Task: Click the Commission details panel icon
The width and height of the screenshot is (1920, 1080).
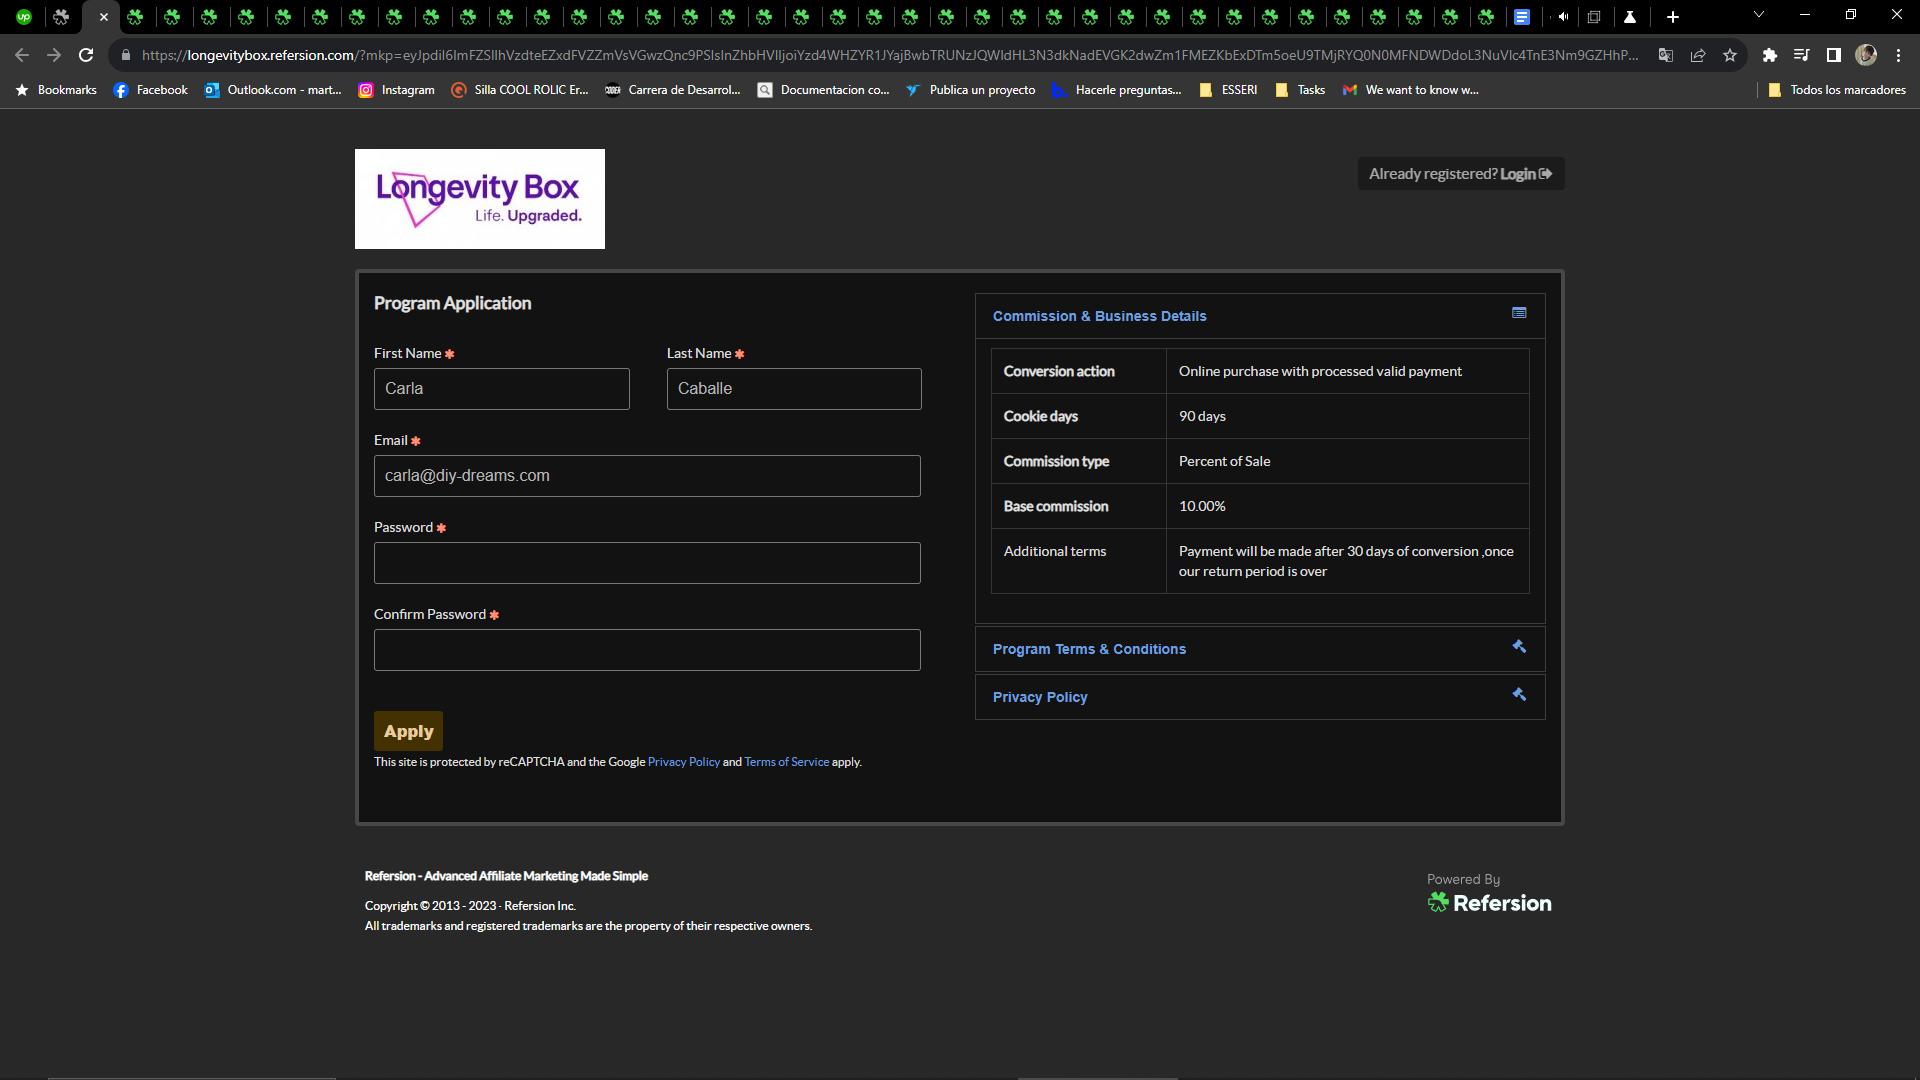Action: [x=1519, y=313]
